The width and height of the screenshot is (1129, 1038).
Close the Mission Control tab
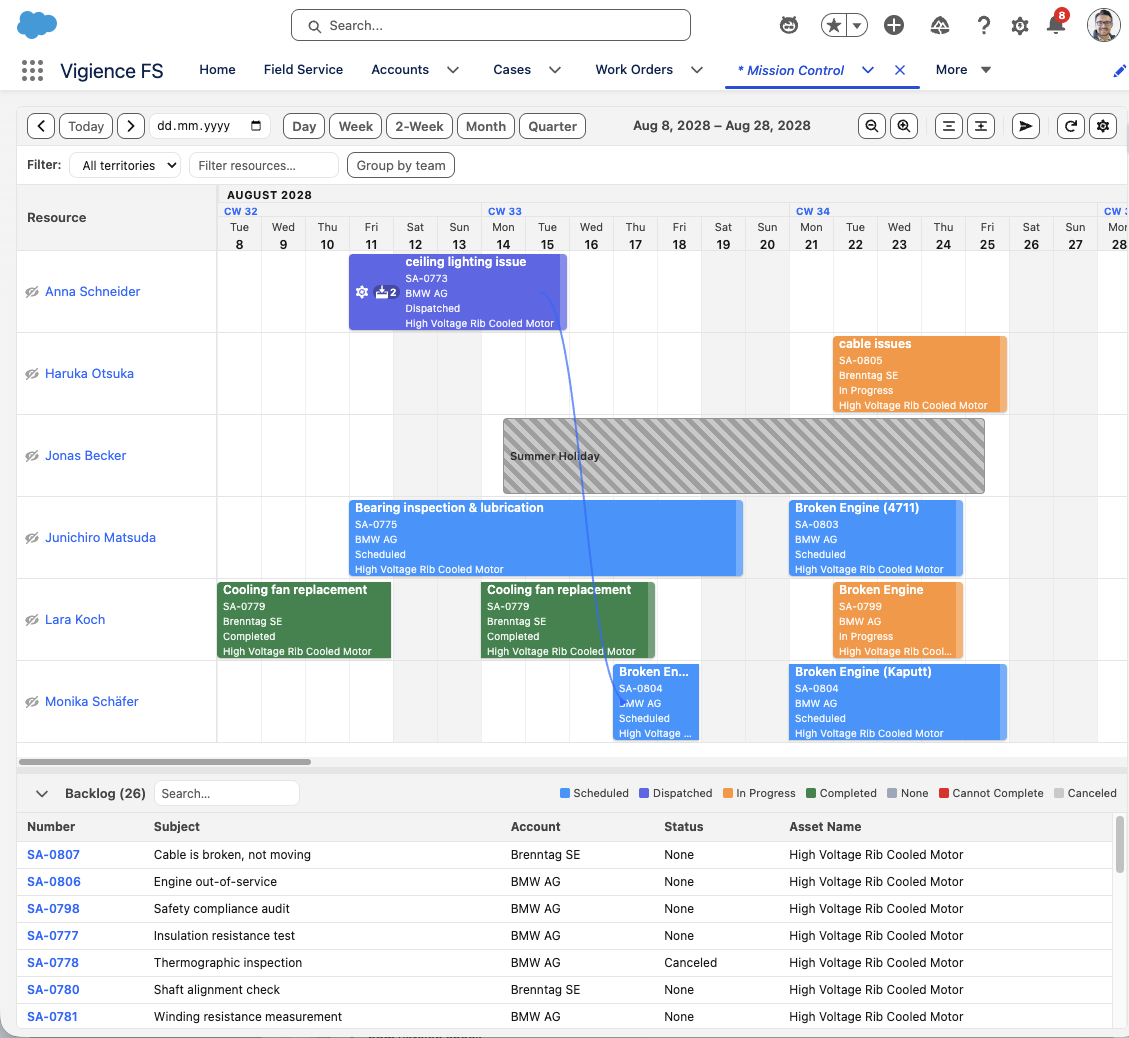900,70
